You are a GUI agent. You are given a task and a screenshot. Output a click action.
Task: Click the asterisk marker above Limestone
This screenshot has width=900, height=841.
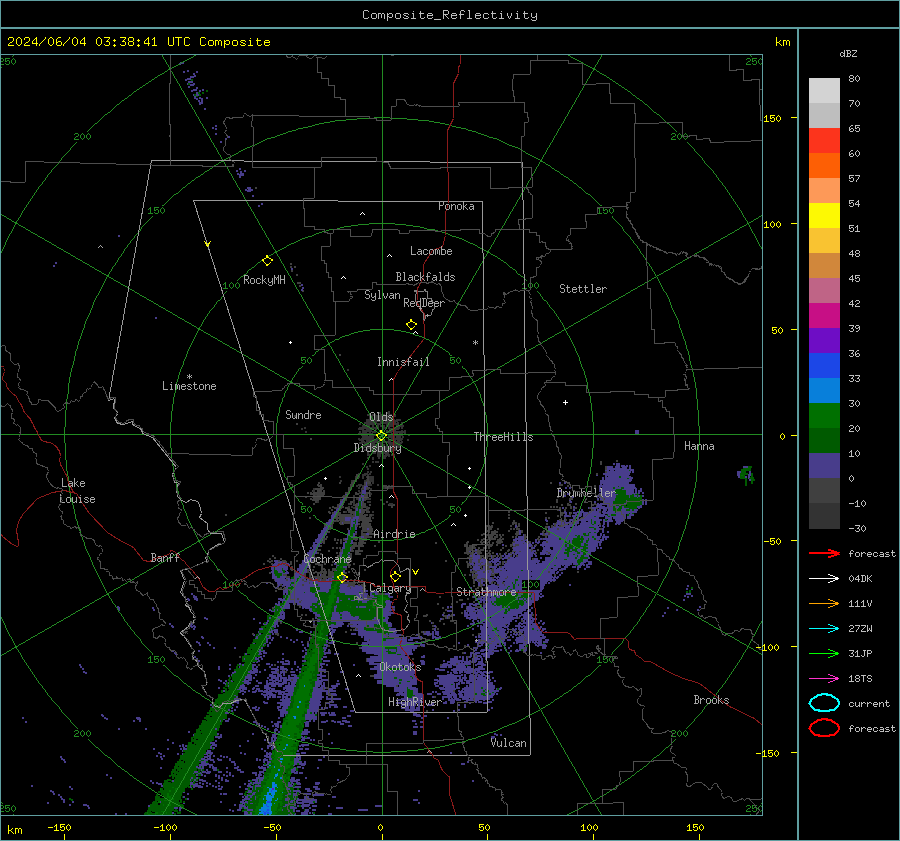189,377
